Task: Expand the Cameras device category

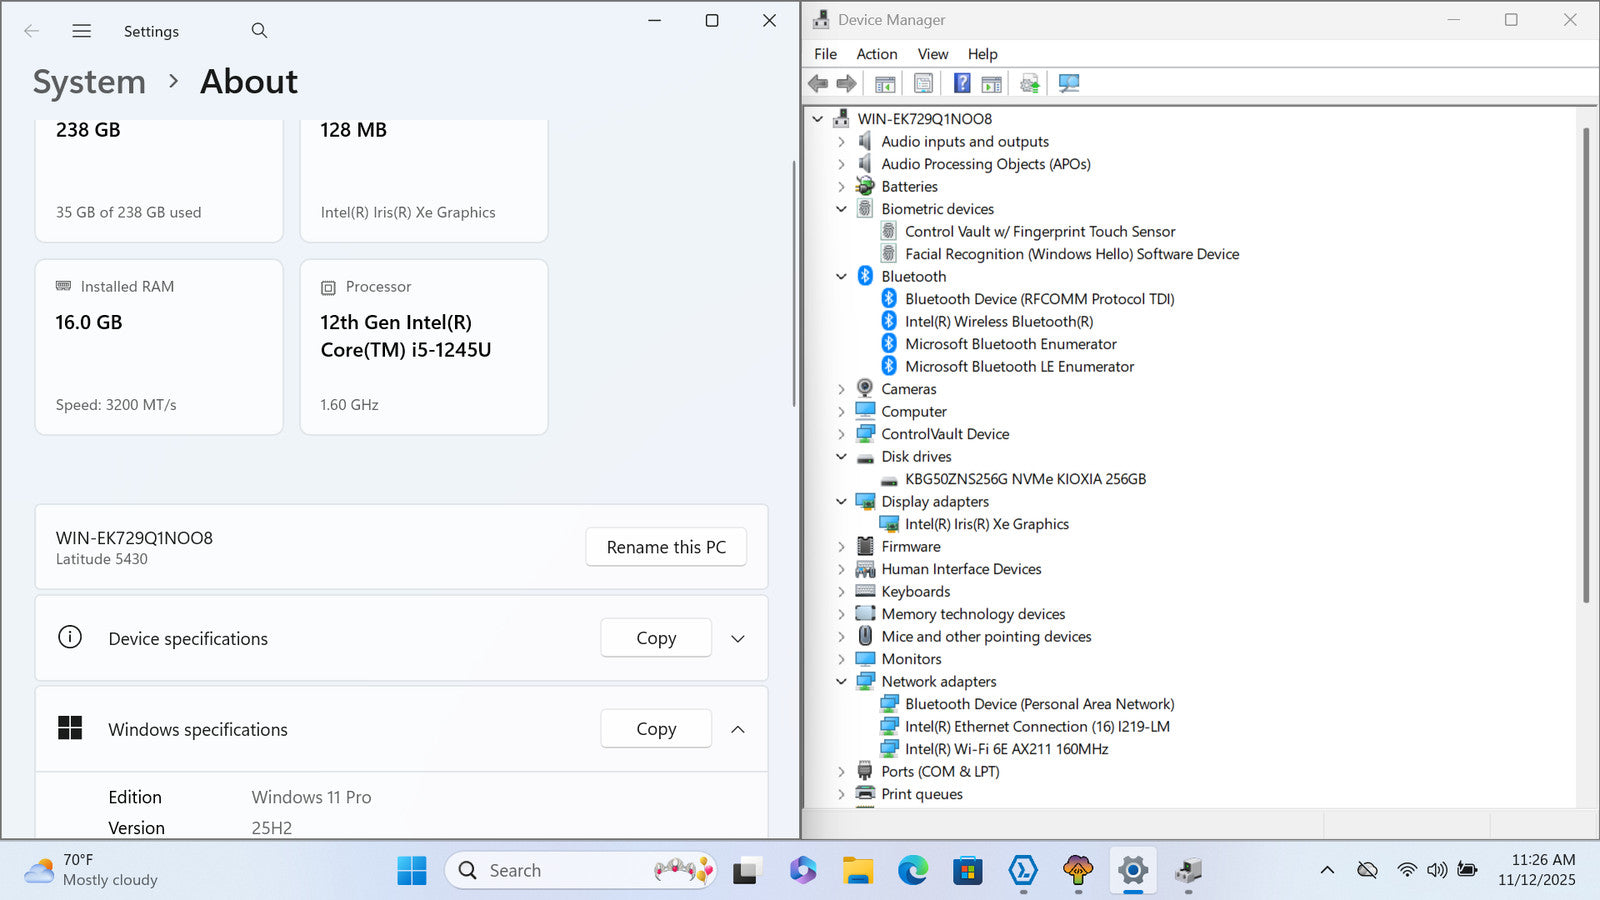Action: pyautogui.click(x=841, y=389)
